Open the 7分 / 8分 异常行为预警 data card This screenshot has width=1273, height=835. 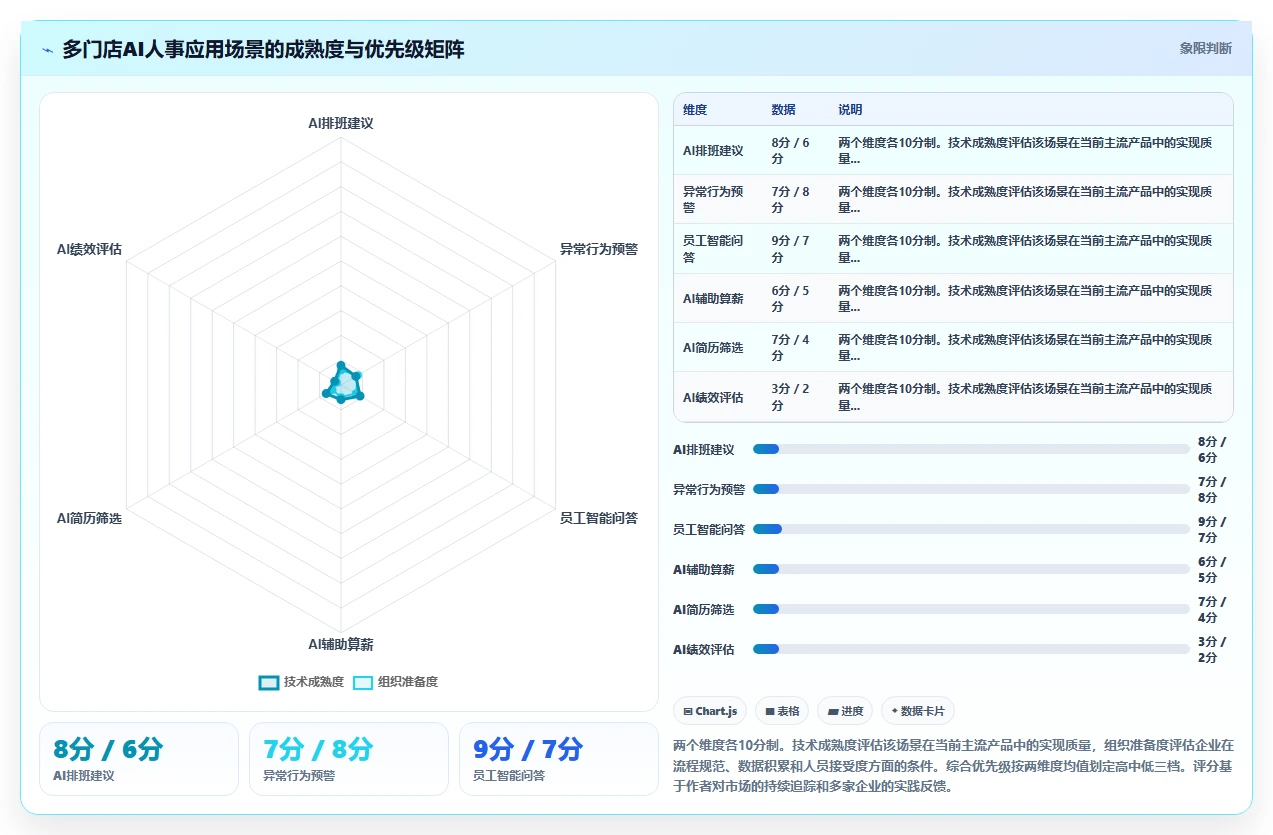pos(349,759)
